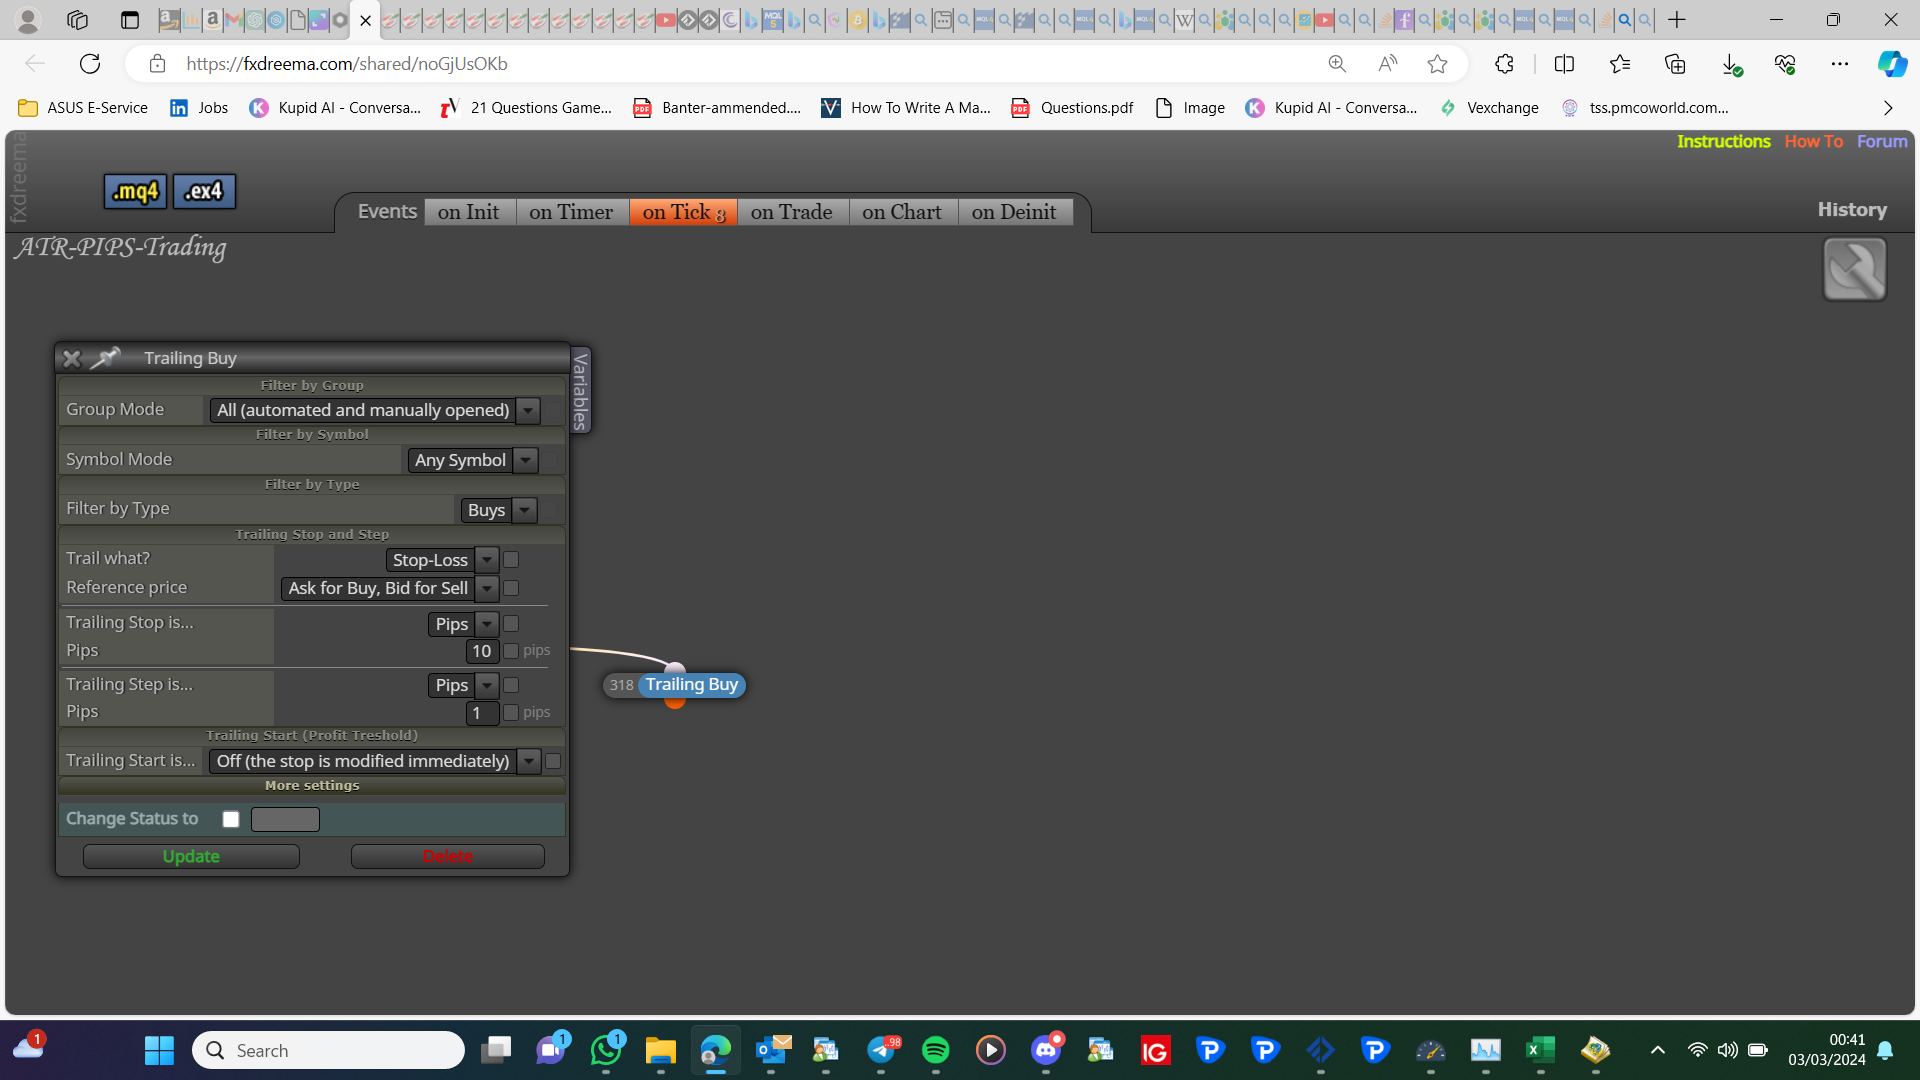
Task: Open the Reference price dropdown
Action: [389, 588]
